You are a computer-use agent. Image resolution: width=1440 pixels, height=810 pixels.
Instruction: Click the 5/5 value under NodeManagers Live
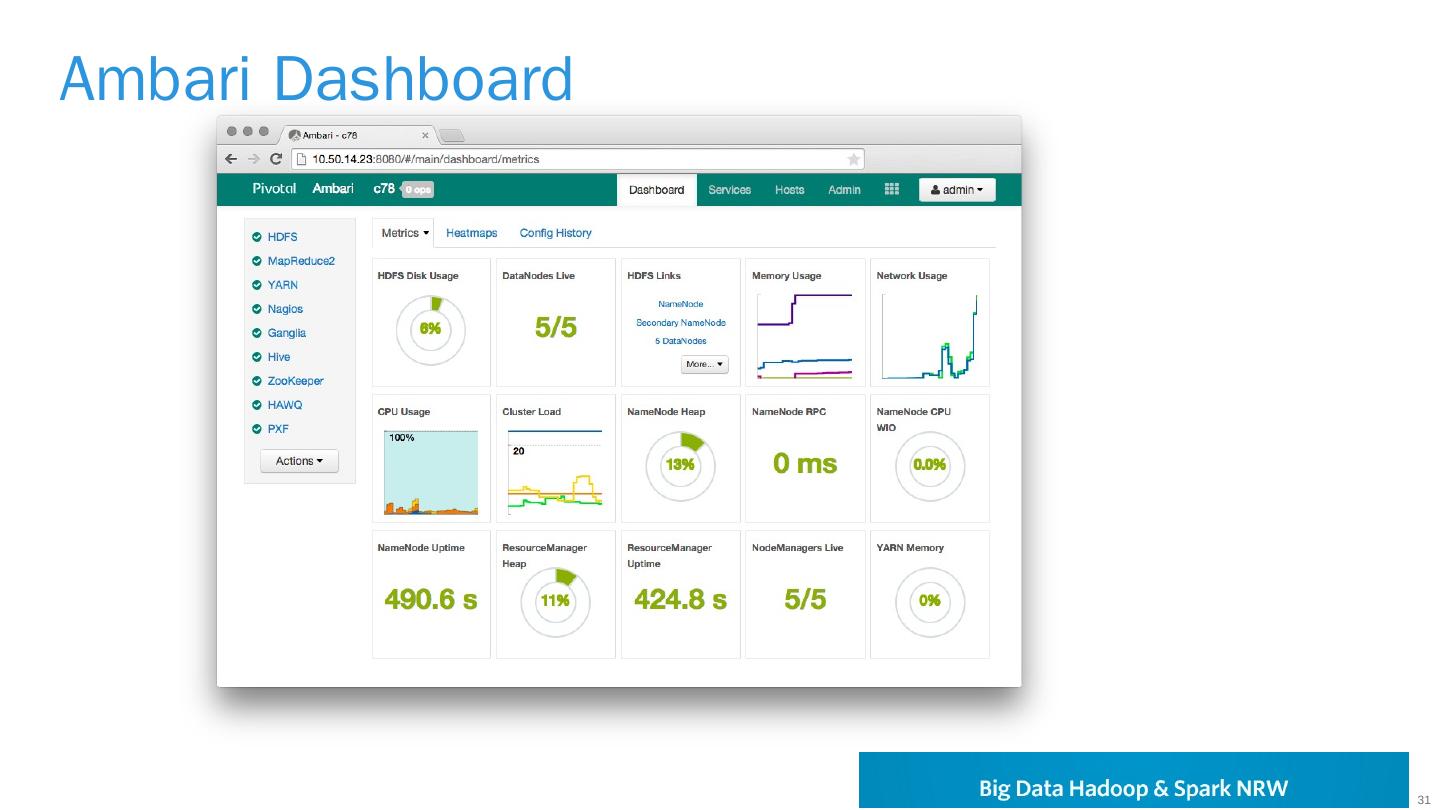click(805, 600)
